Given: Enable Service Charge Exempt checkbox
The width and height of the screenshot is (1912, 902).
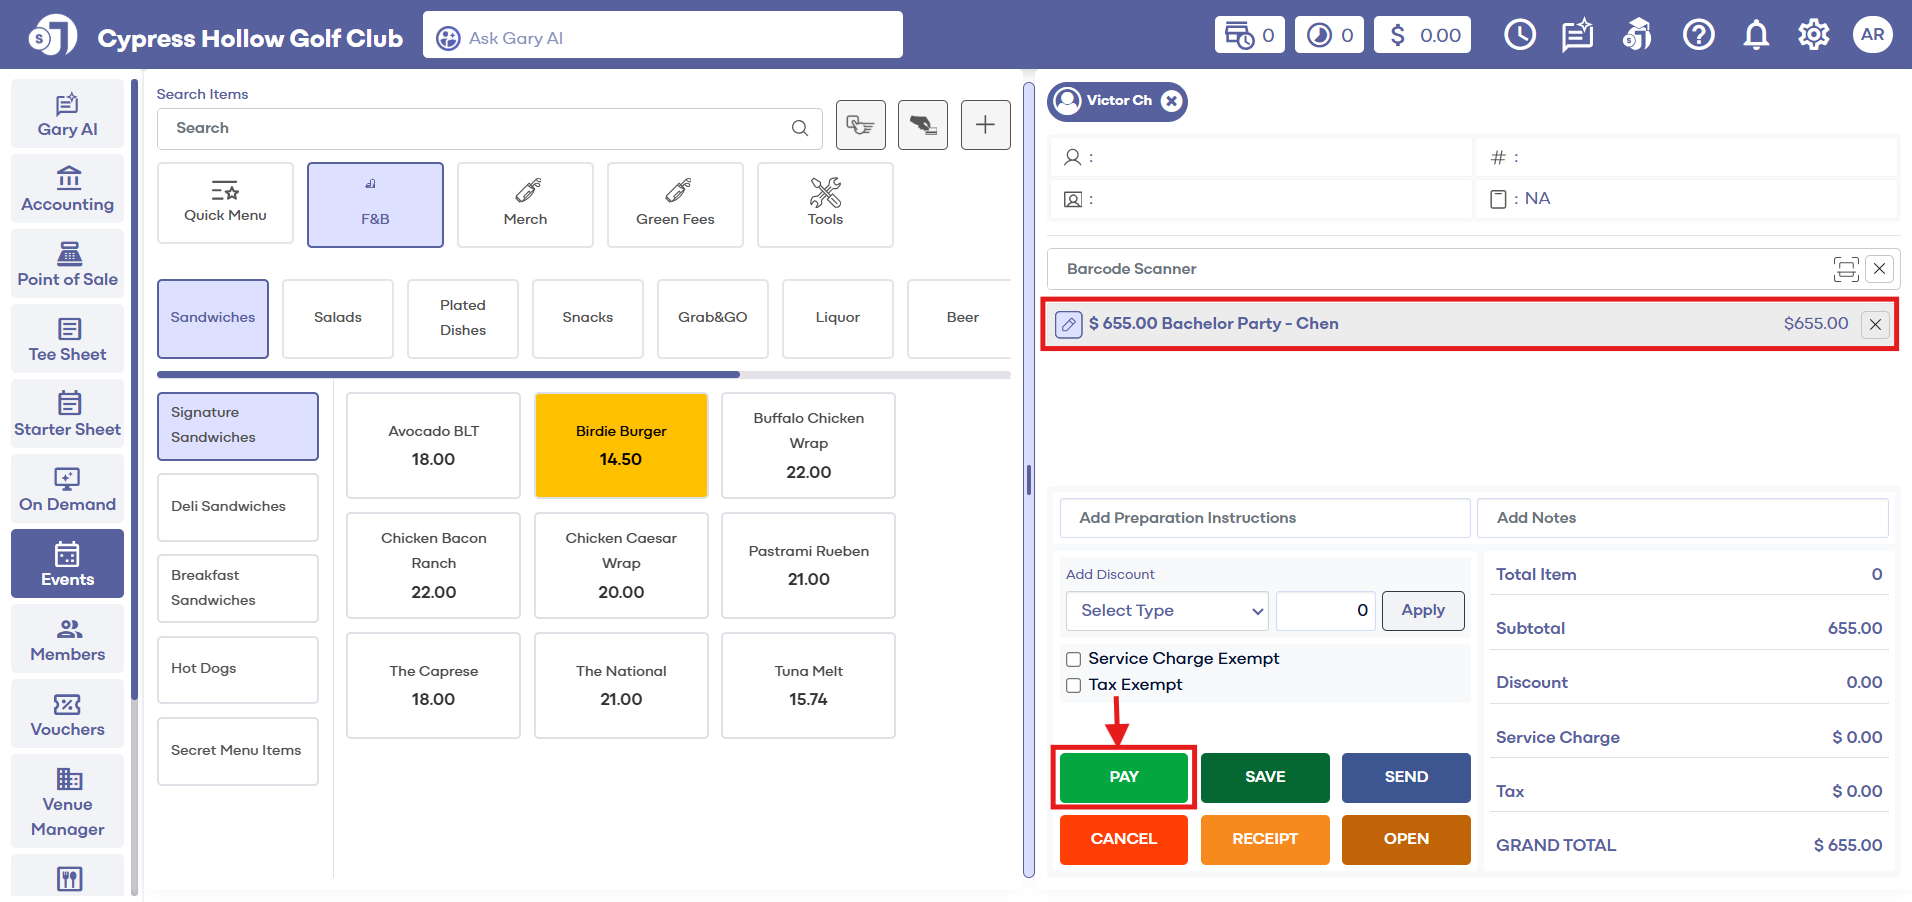Looking at the screenshot, I should (1074, 659).
